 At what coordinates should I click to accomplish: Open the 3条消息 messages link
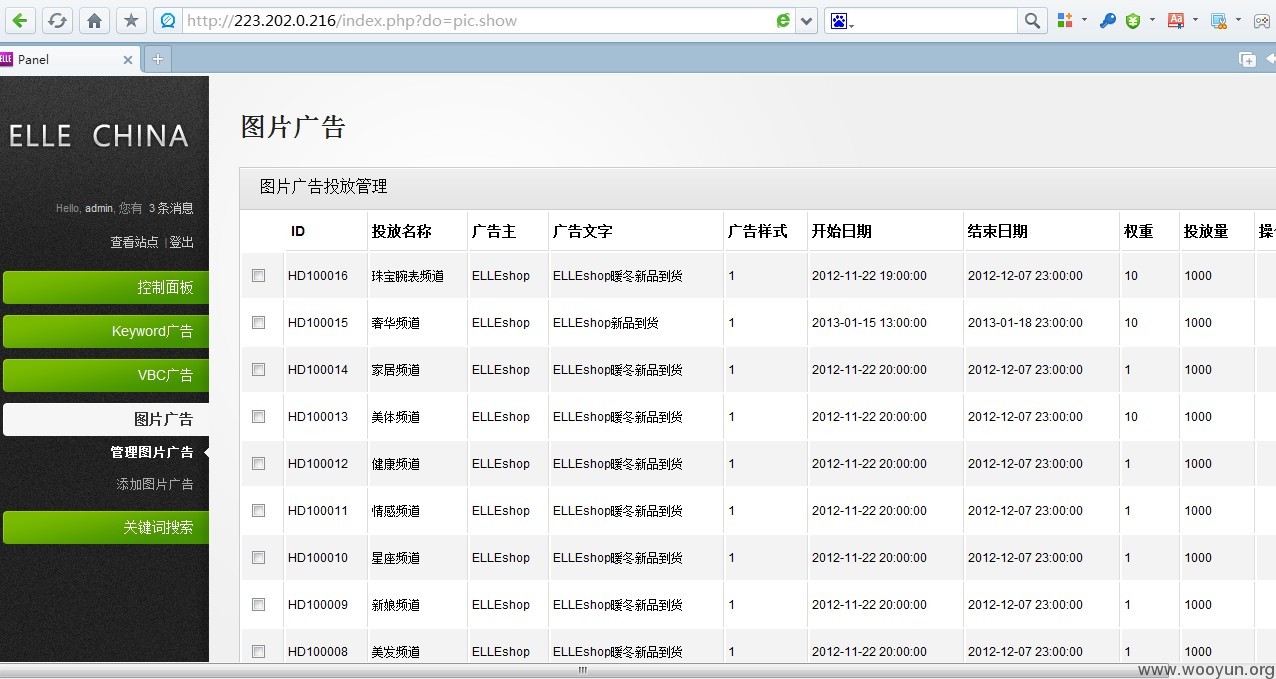[171, 208]
